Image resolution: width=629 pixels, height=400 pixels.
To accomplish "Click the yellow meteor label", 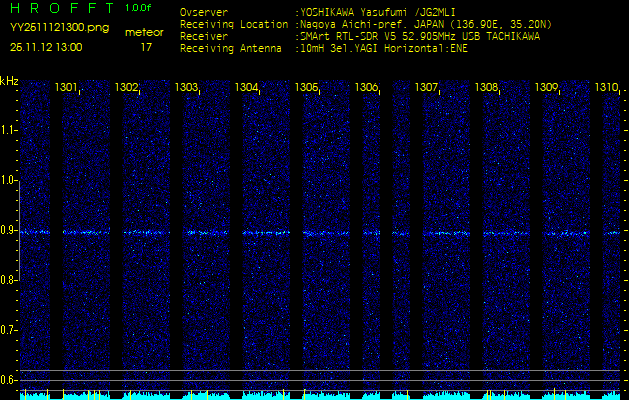I will [x=144, y=32].
